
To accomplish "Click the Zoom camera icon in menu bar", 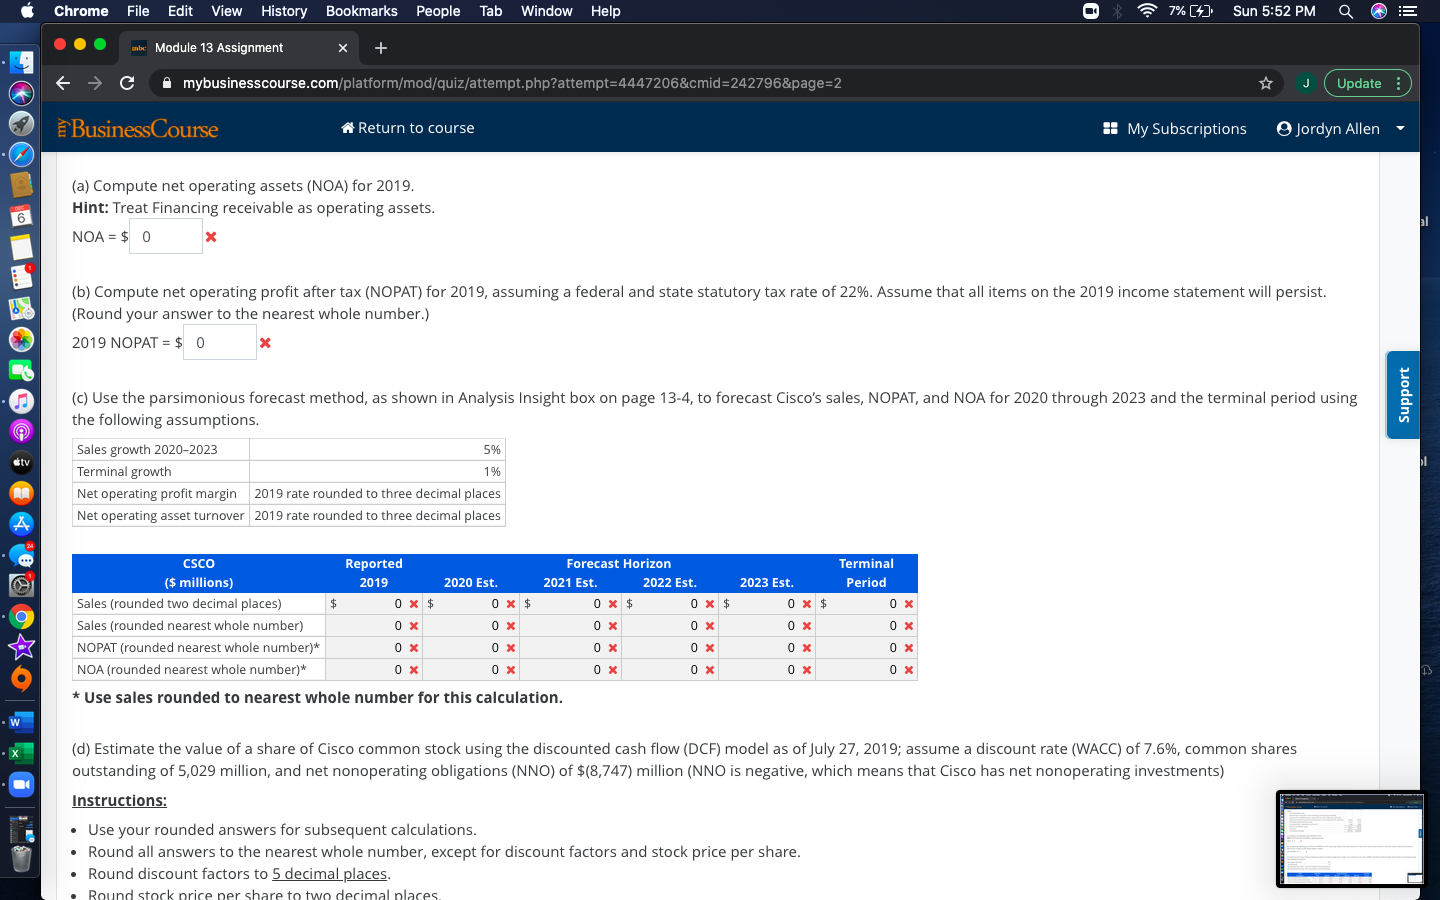I will click(x=1090, y=12).
